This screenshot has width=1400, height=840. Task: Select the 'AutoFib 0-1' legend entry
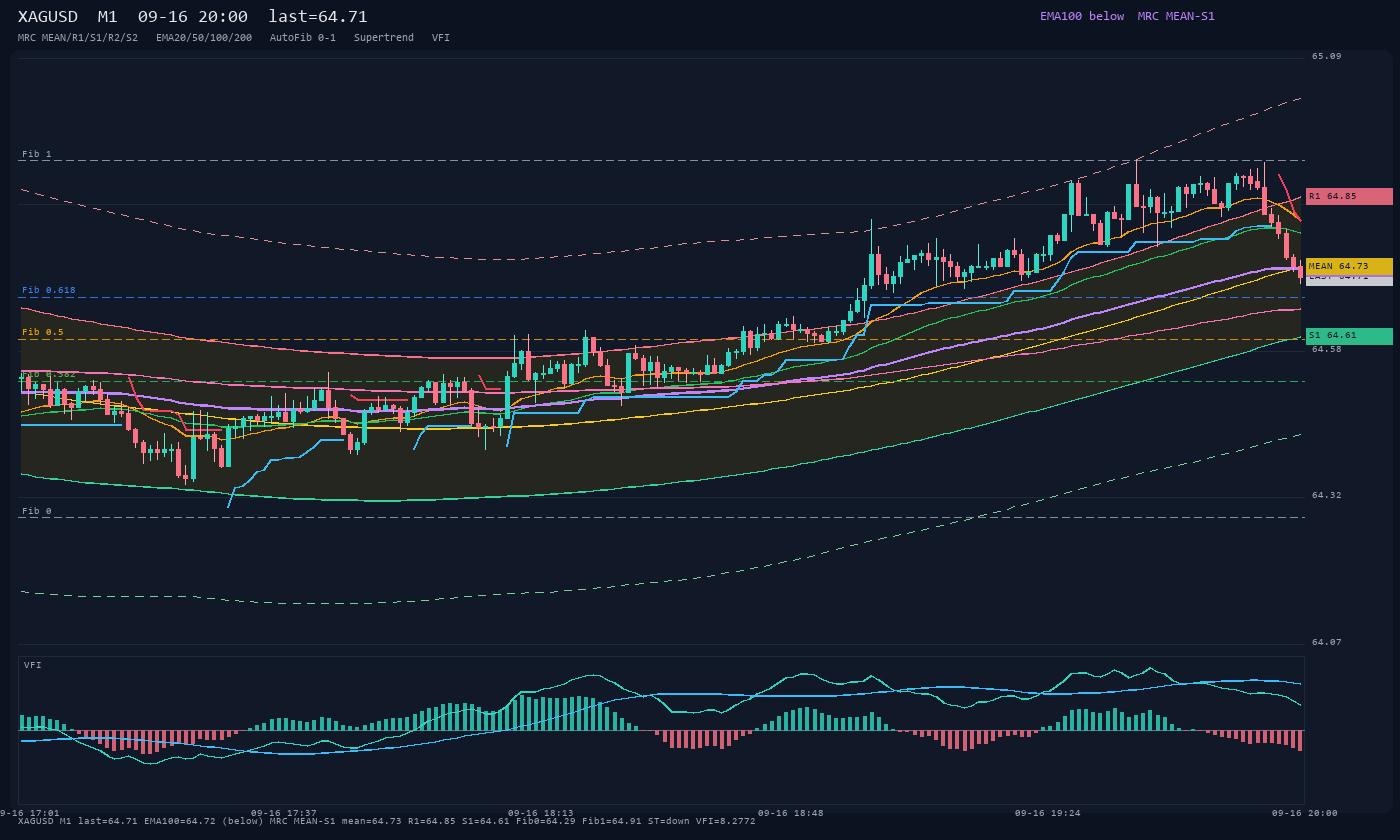pyautogui.click(x=303, y=38)
